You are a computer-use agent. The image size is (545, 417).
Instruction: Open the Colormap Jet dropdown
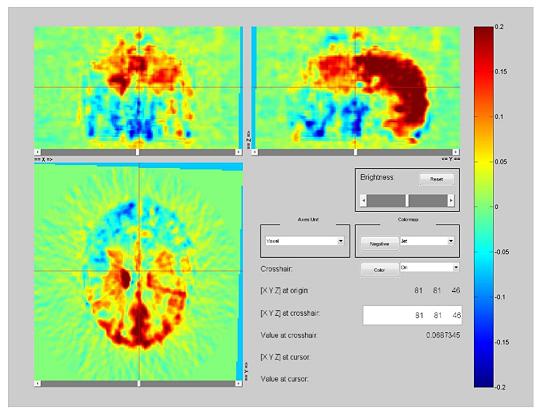tap(427, 241)
